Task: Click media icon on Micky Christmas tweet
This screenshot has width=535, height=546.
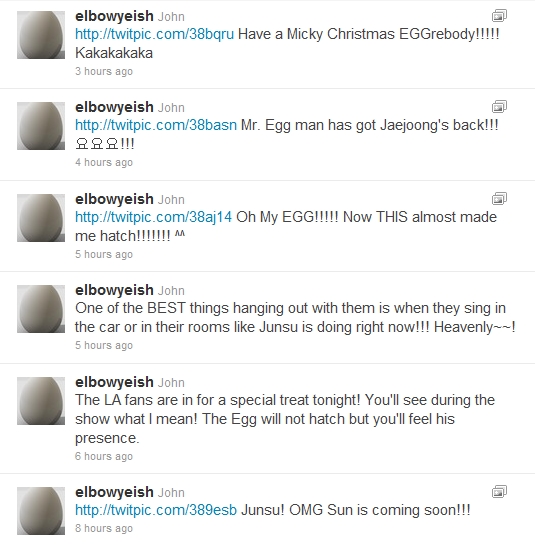Action: click(x=499, y=16)
